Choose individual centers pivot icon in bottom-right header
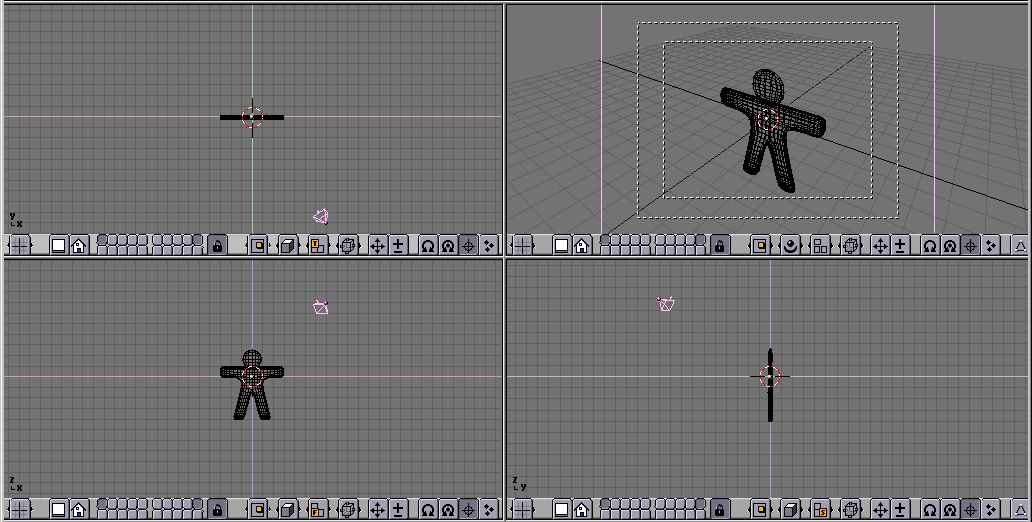The height and width of the screenshot is (522, 1032). click(x=990, y=511)
